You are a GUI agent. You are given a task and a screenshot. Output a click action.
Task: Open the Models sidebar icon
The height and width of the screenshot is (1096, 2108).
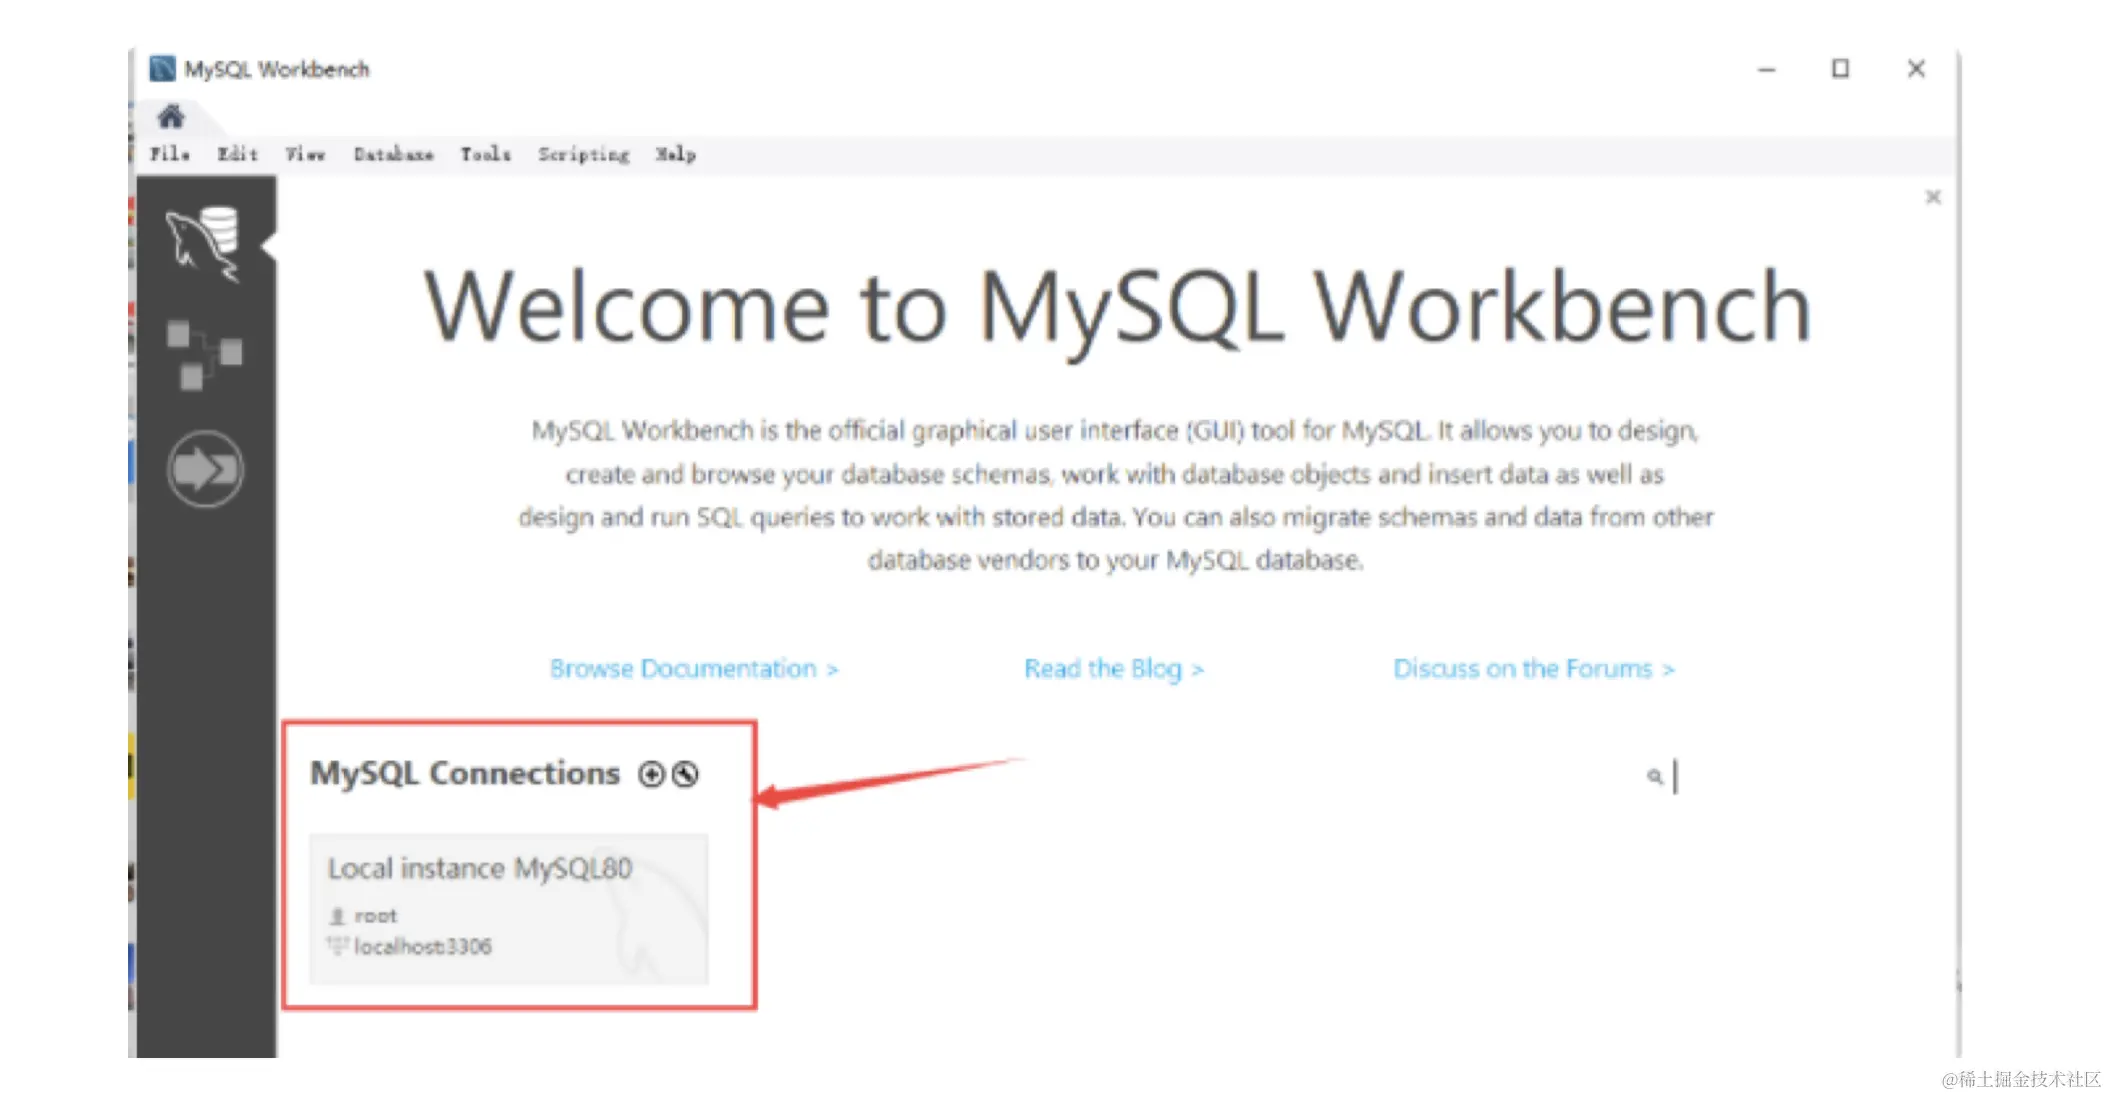[x=204, y=355]
